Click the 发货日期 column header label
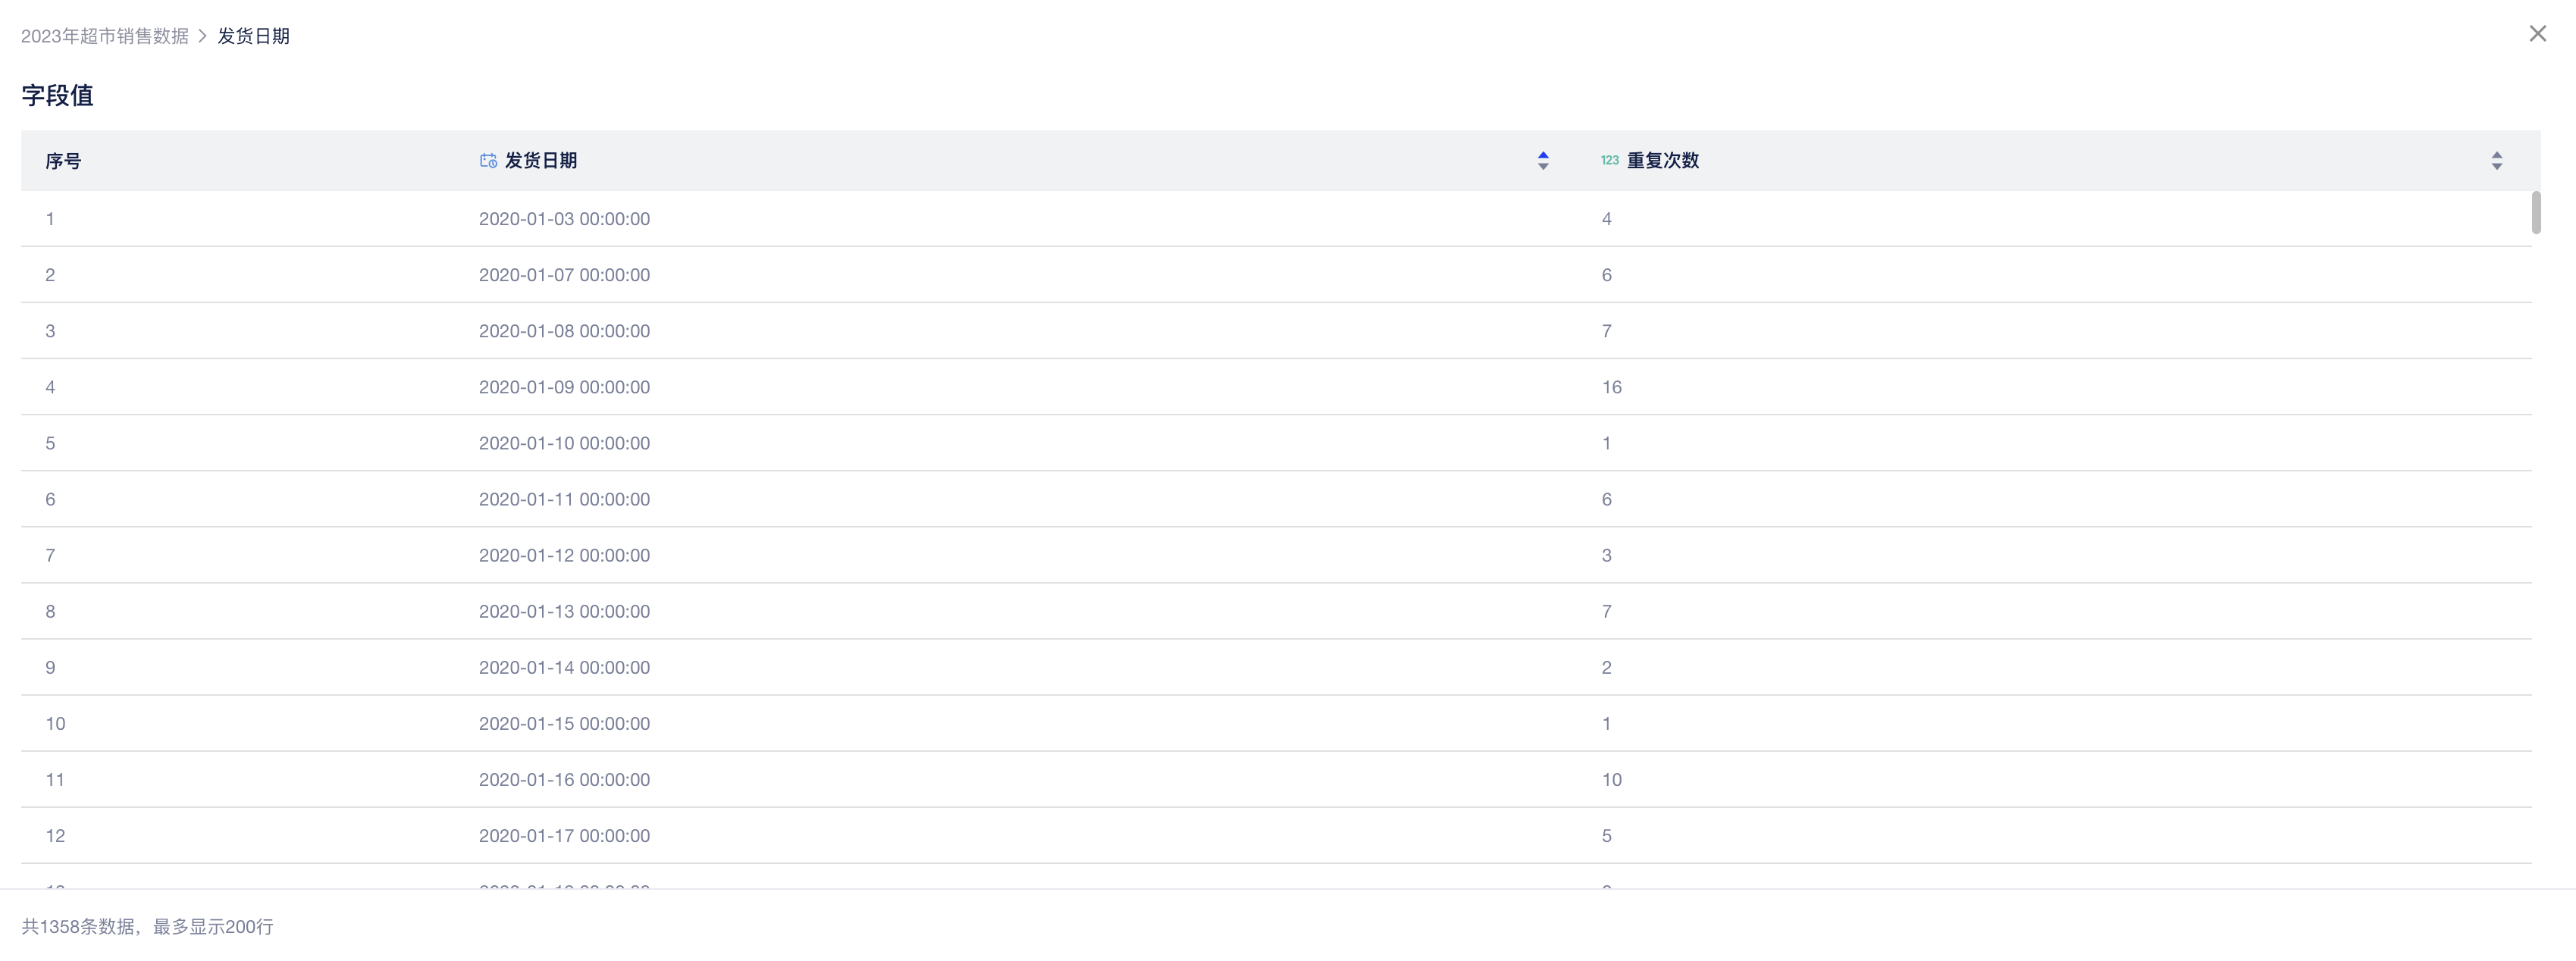The width and height of the screenshot is (2576, 961). click(x=540, y=160)
